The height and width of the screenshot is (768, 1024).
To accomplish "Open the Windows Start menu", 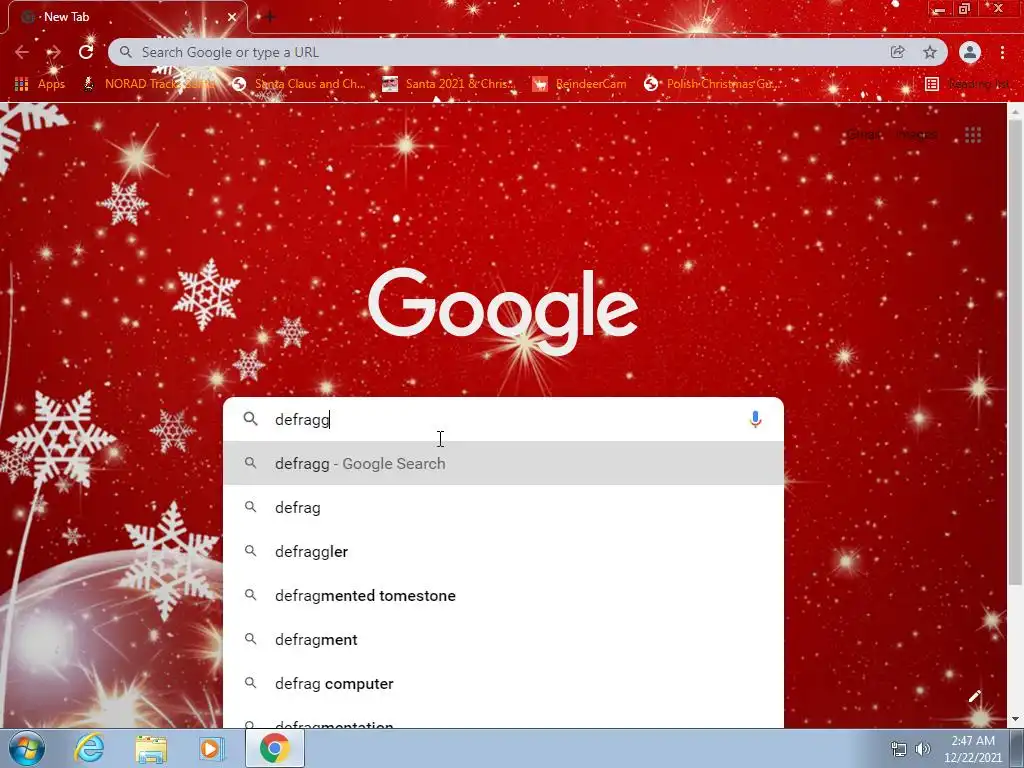I will coord(26,748).
